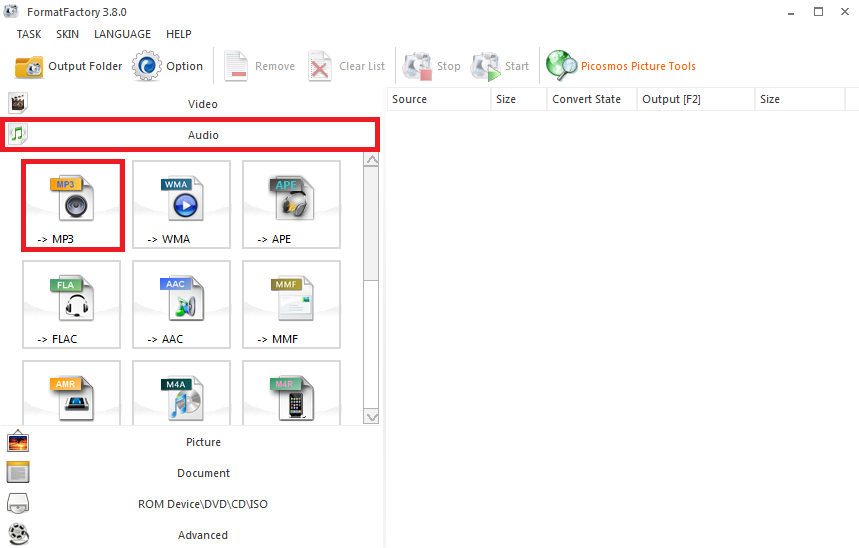Pick the -> APE audio format

tap(291, 204)
